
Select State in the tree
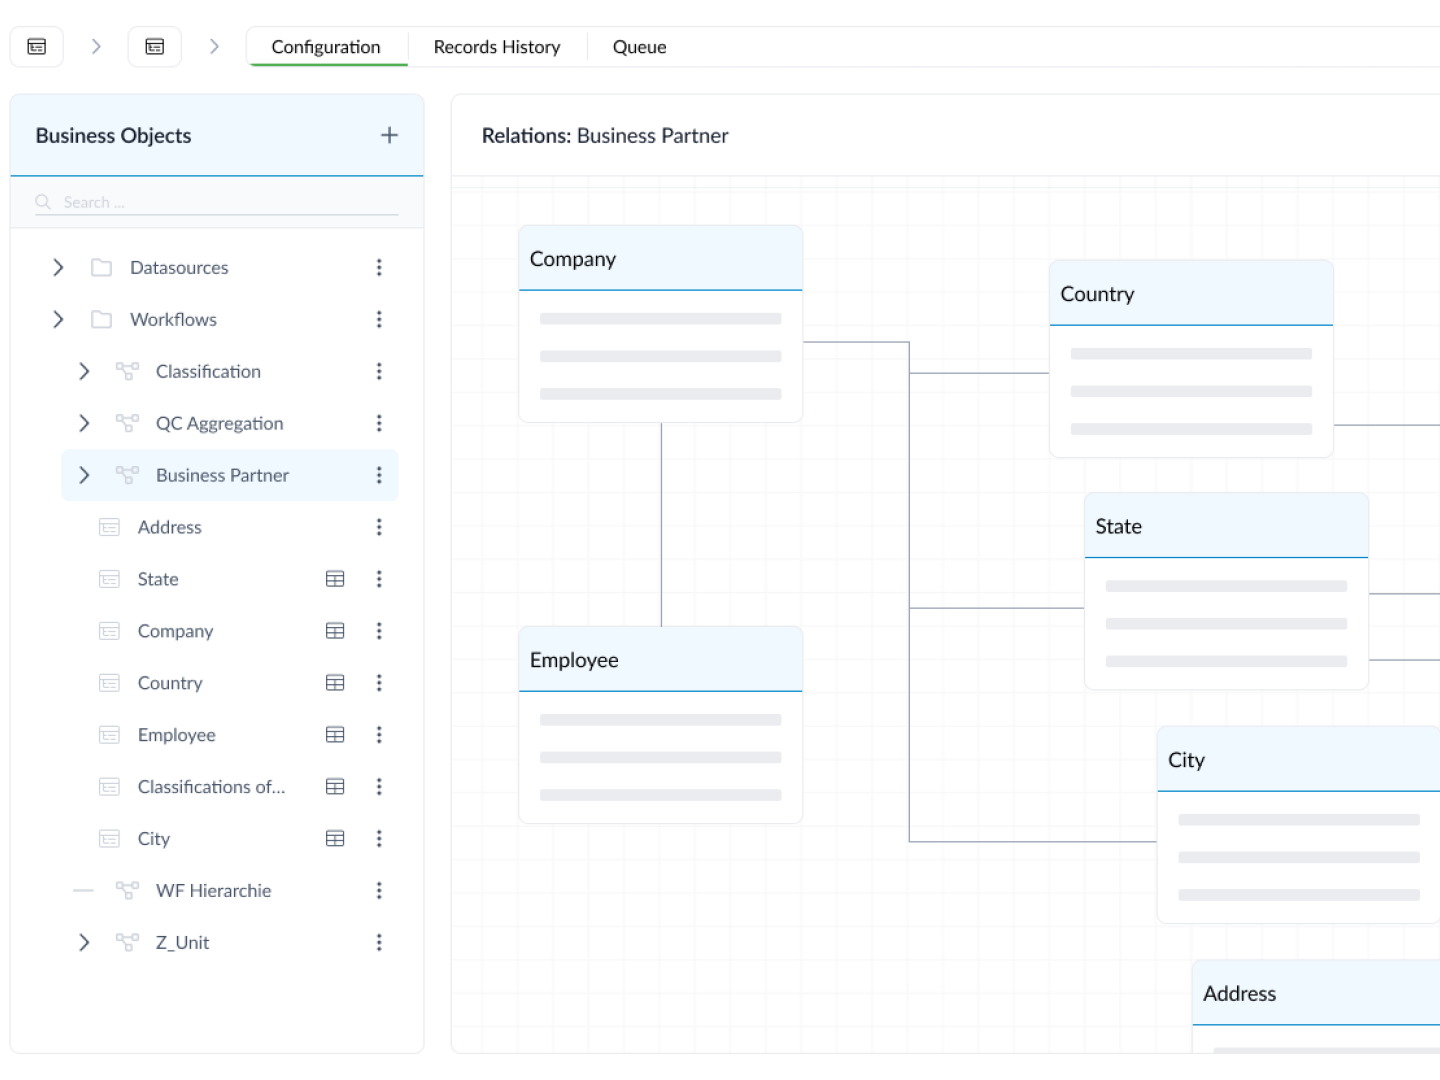[x=158, y=579]
